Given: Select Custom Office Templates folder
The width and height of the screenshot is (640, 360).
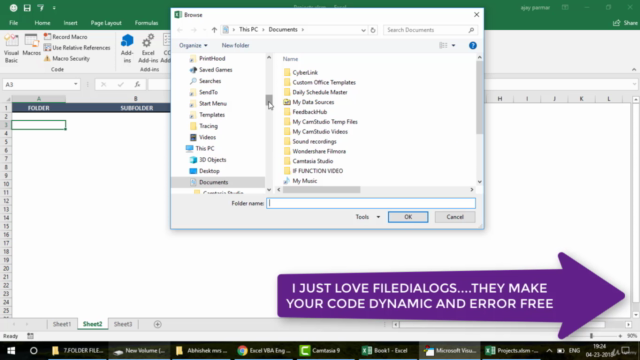Looking at the screenshot, I should coord(324,82).
